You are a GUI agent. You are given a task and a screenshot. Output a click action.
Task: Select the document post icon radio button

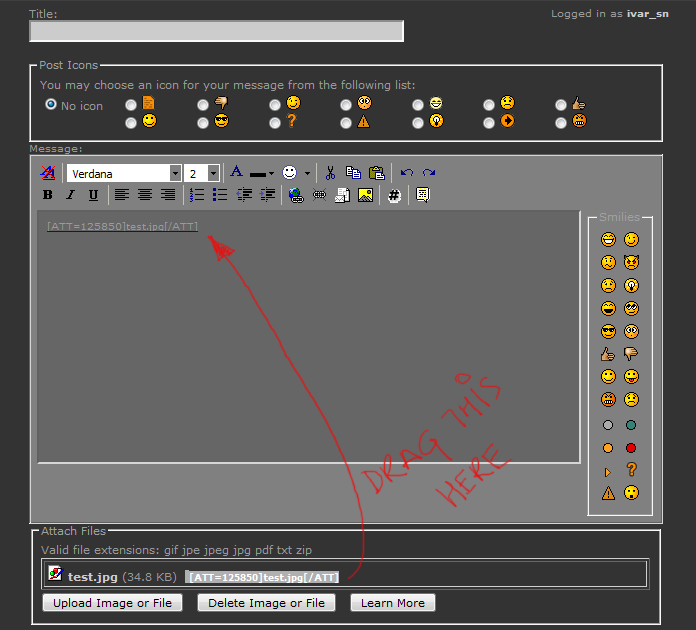coord(131,105)
